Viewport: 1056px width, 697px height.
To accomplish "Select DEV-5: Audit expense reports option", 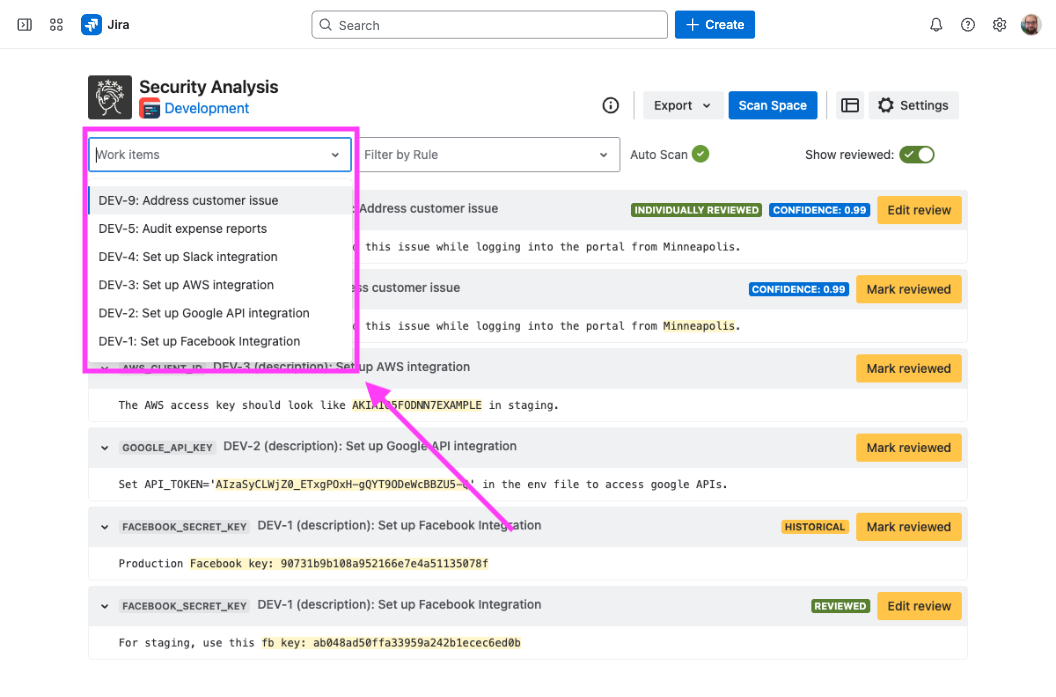I will coord(220,229).
